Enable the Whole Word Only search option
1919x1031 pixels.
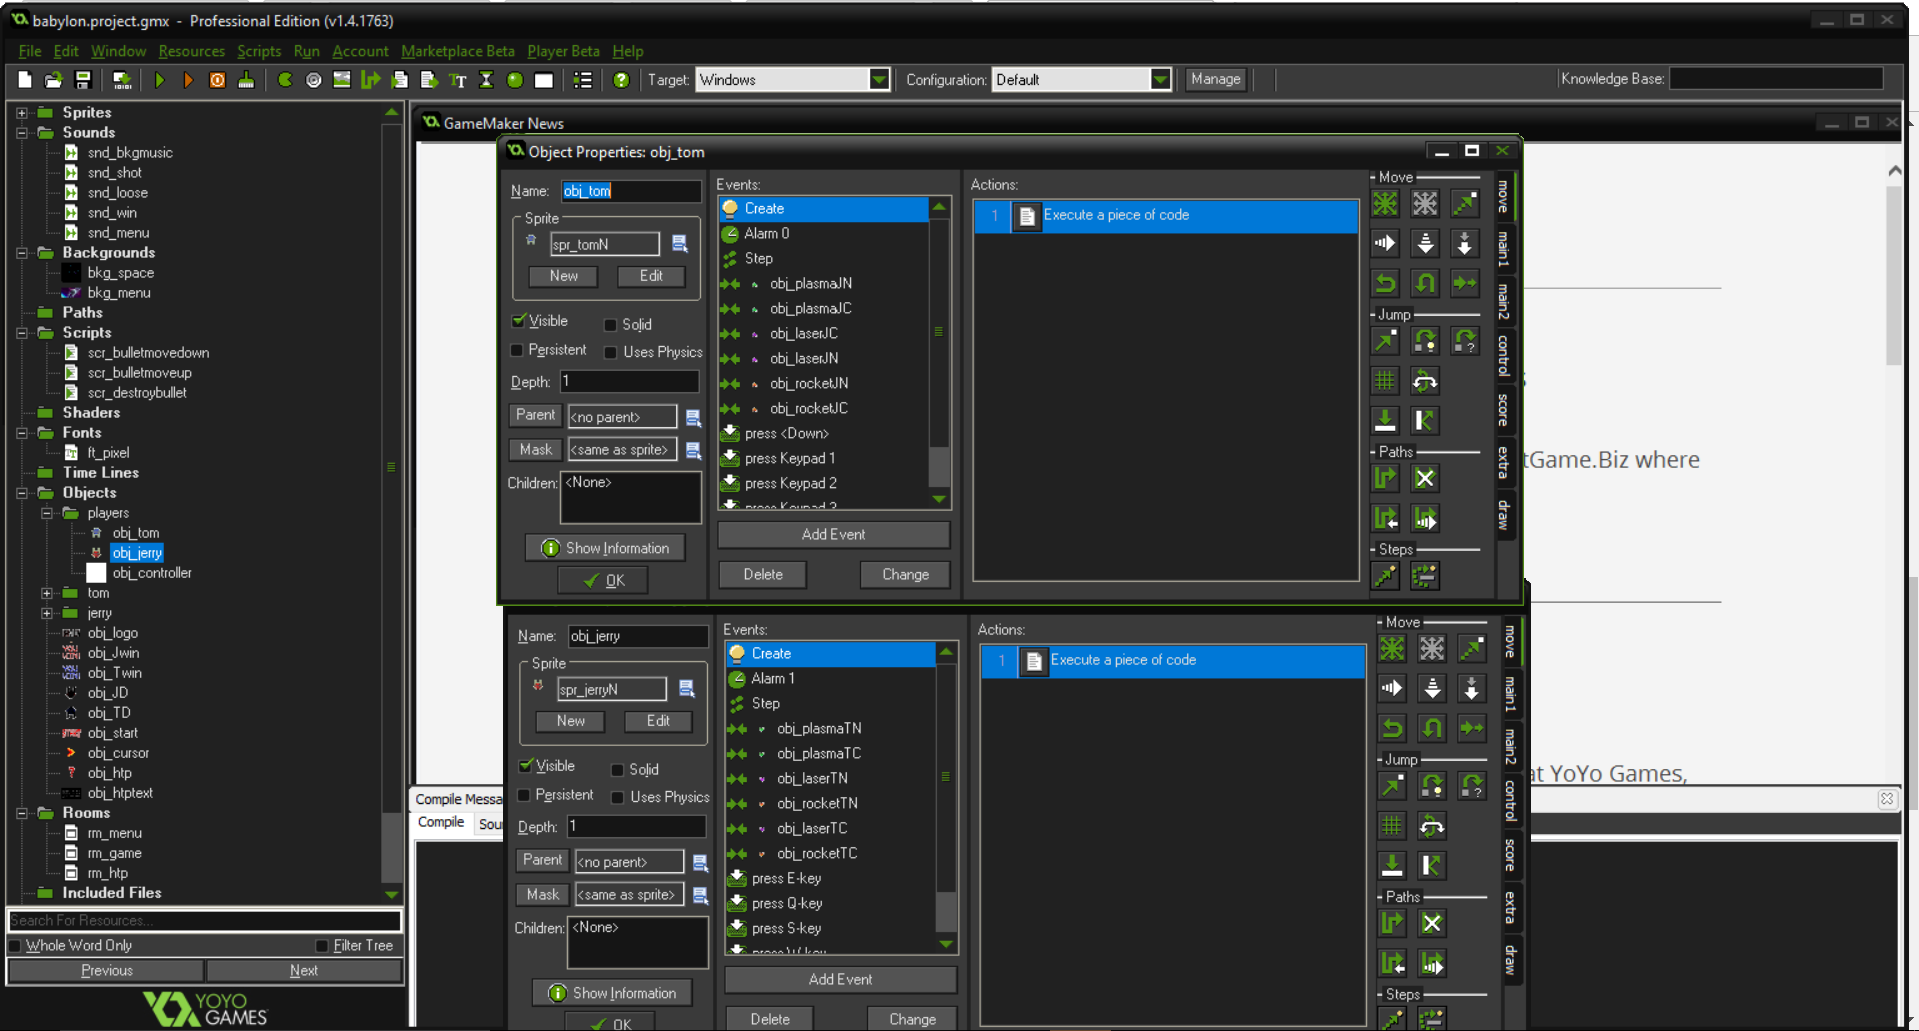pos(15,946)
